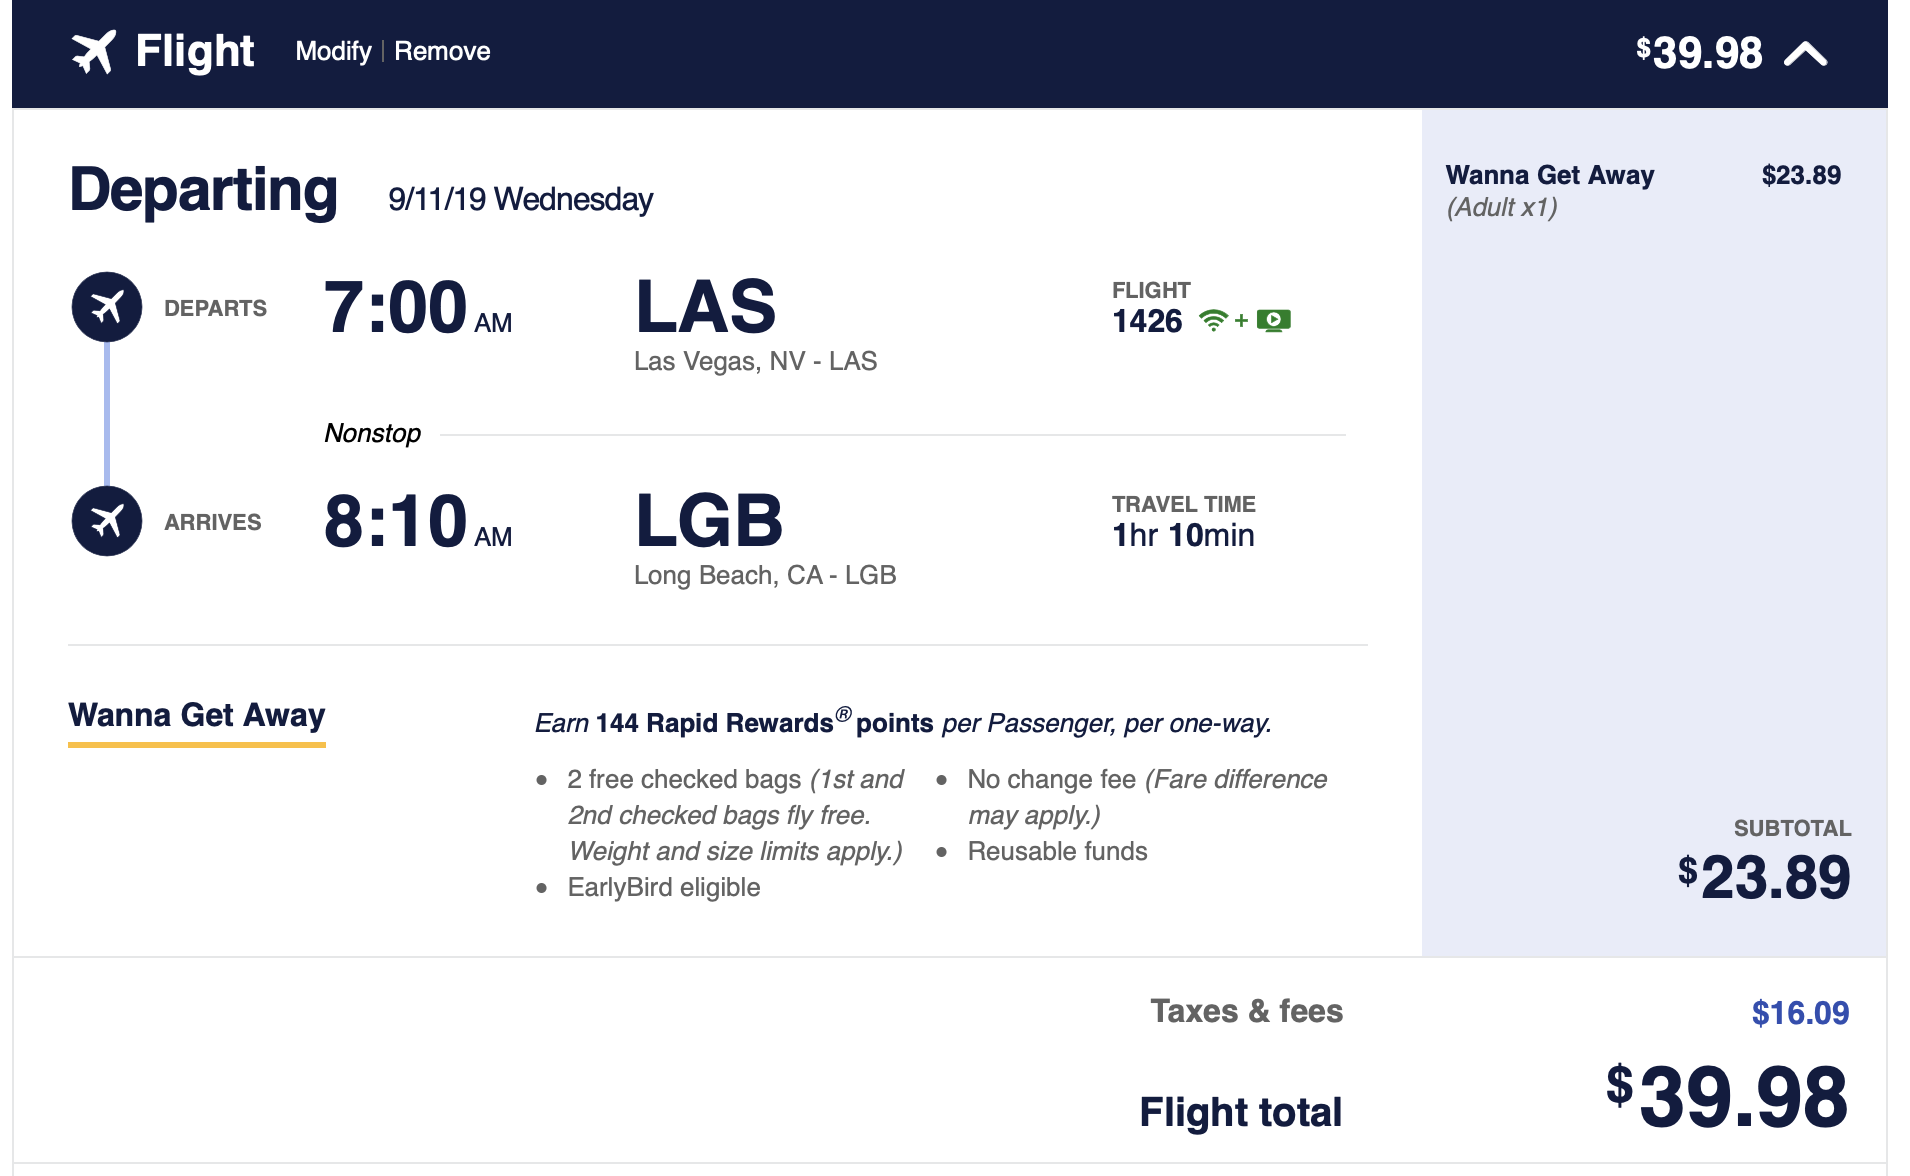Click the $16.09 taxes and fees amount
The width and height of the screenshot is (1910, 1176).
pyautogui.click(x=1800, y=1013)
